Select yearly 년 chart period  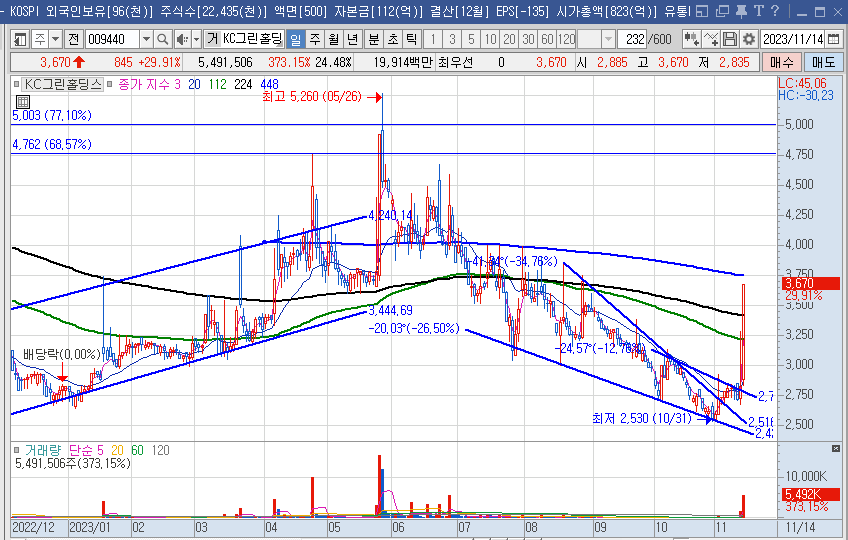353,39
